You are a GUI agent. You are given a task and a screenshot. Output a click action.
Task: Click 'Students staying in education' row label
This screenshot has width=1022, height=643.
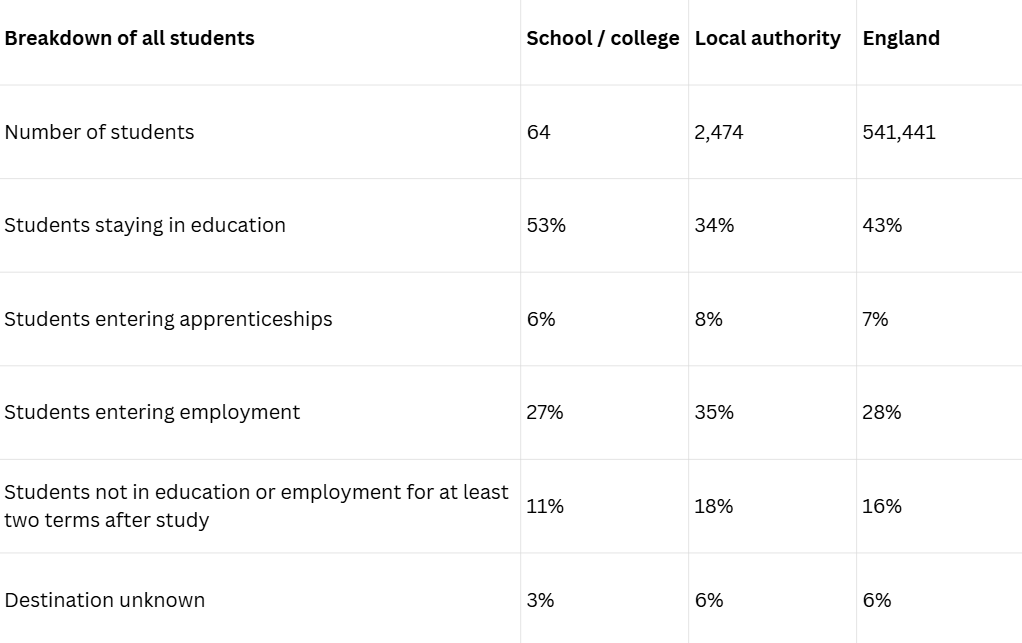point(145,225)
